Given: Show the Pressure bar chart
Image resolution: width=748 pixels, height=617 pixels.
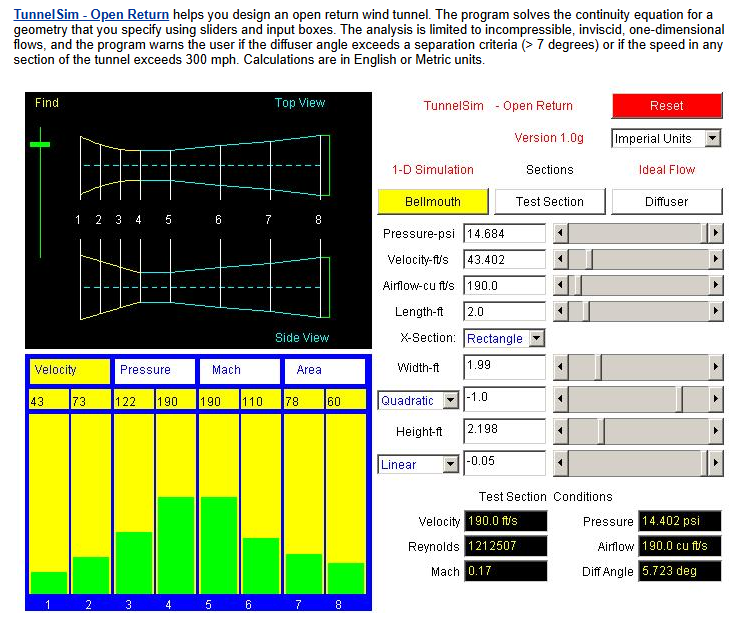Looking at the screenshot, I should point(154,370).
